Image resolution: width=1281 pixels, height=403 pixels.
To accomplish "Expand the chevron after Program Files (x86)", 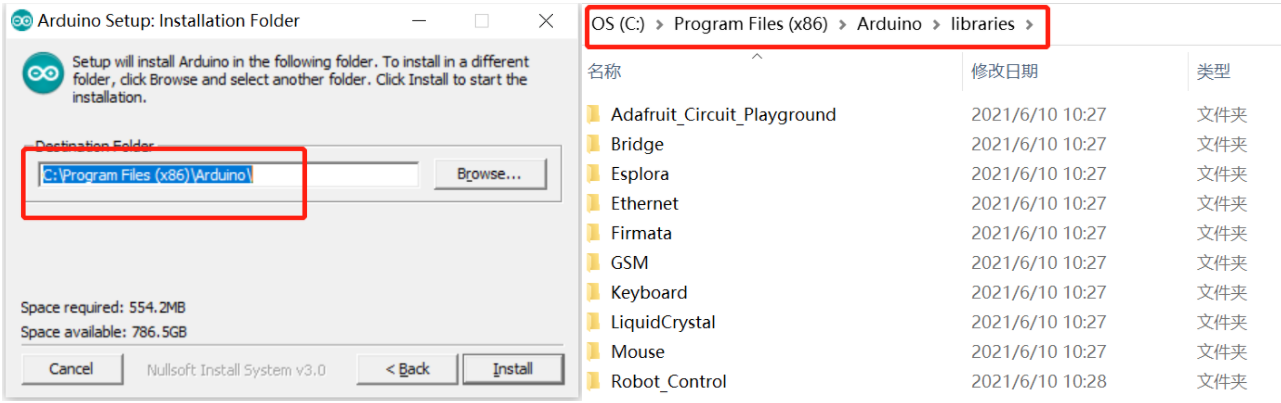I will [843, 24].
